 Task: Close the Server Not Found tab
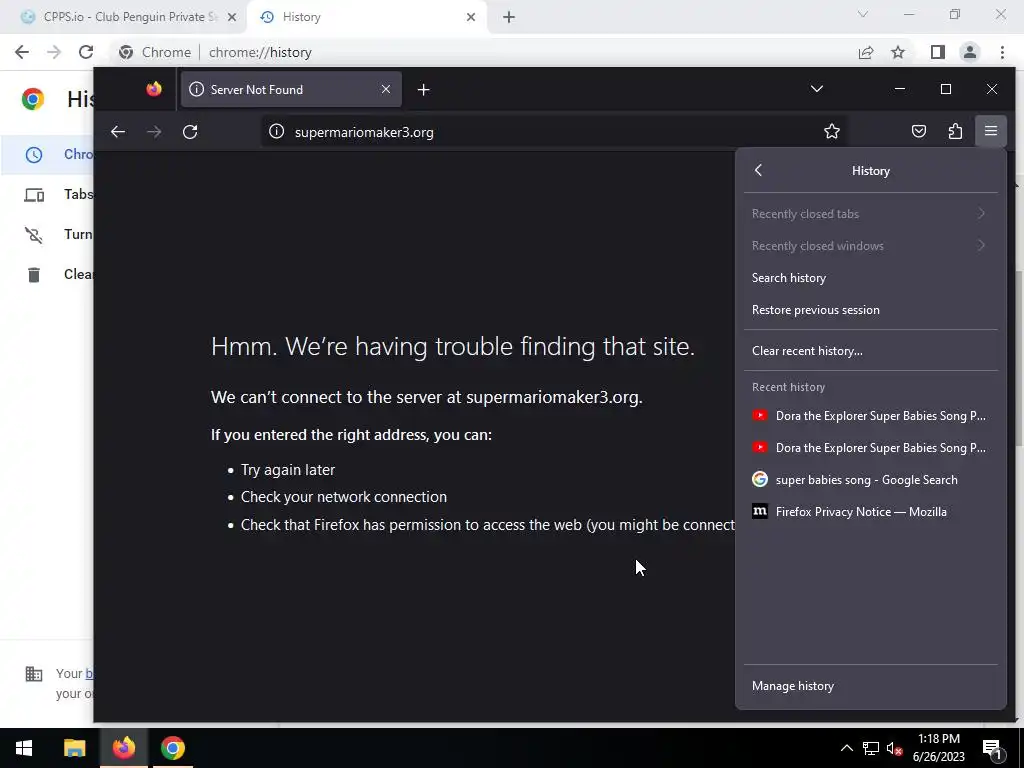click(x=386, y=89)
